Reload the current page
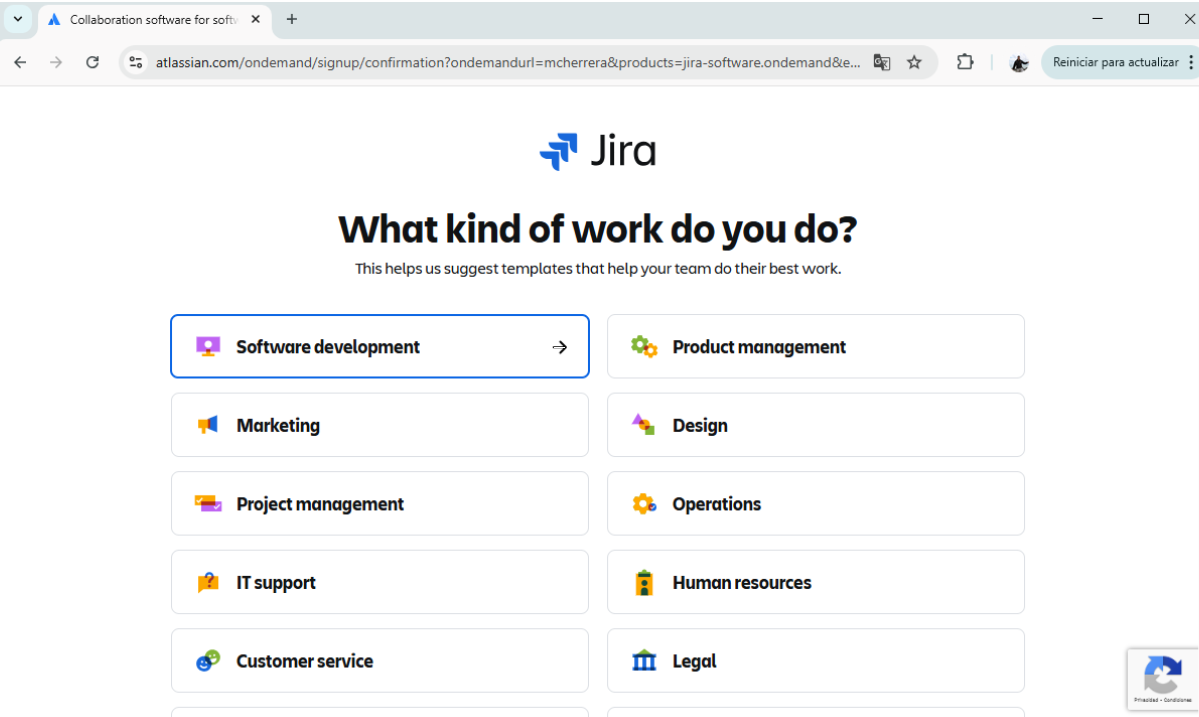1199x717 pixels. 93,62
